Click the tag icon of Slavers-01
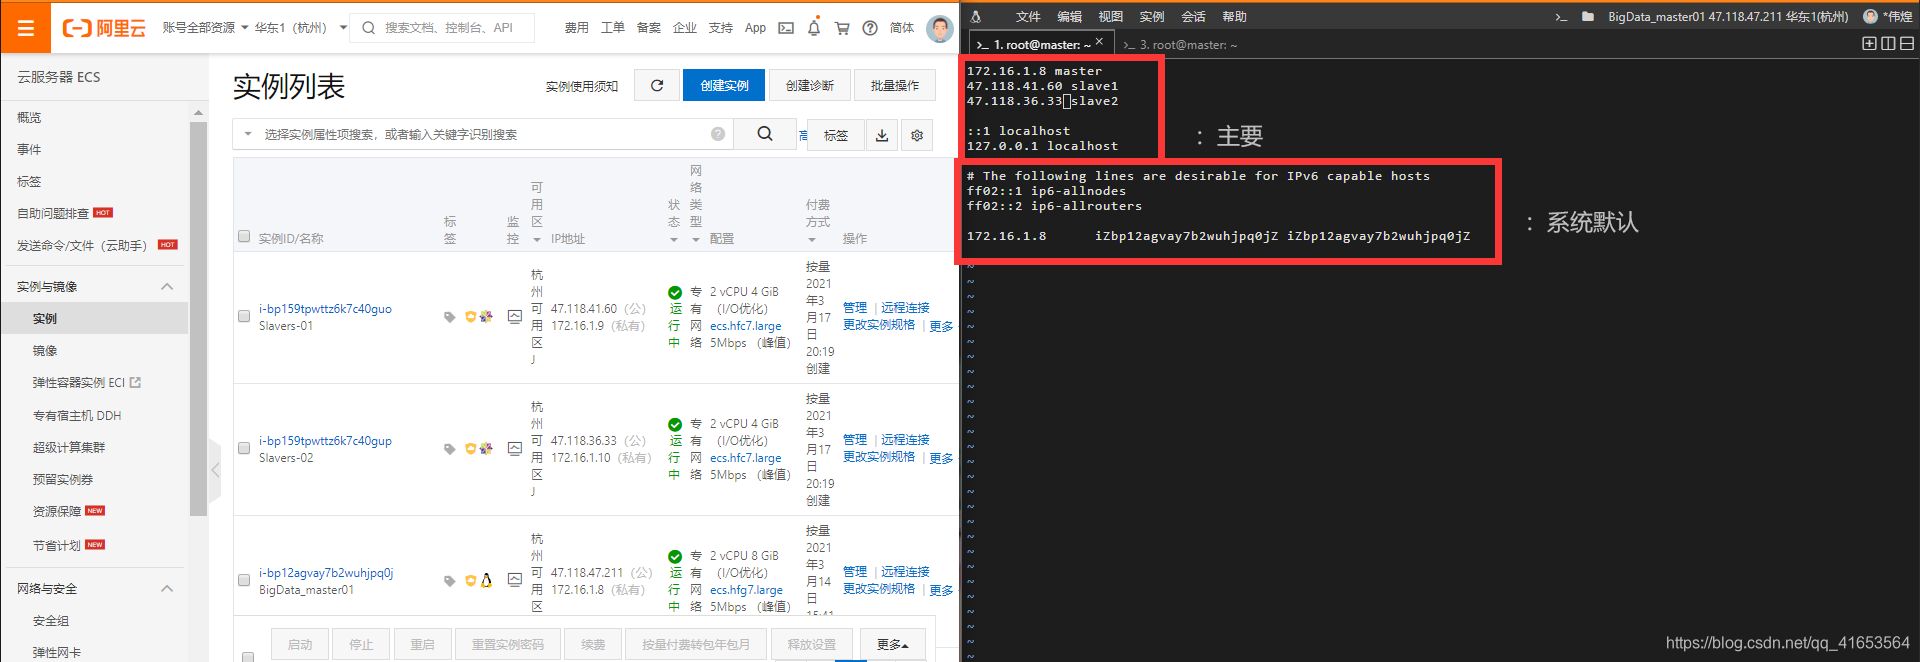 (x=450, y=317)
